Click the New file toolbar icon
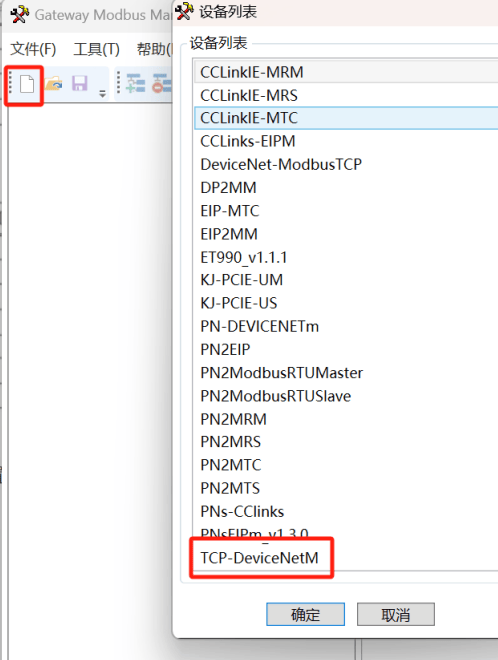 (27, 84)
